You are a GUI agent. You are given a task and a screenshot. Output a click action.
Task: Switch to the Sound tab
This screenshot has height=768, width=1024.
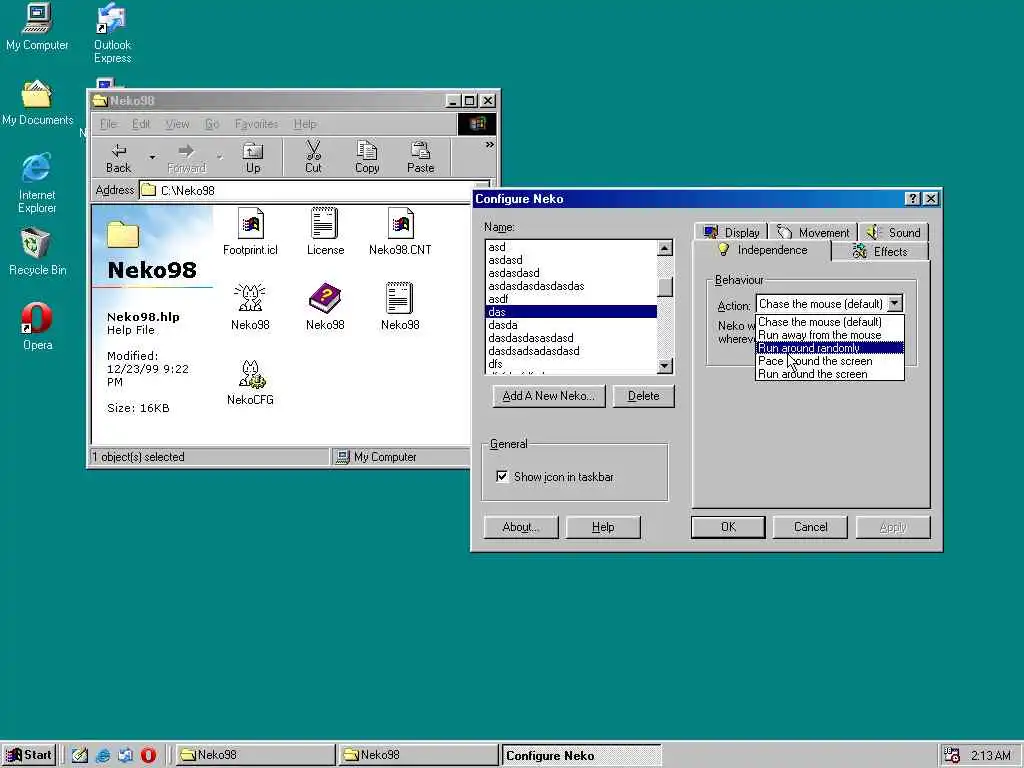click(893, 232)
